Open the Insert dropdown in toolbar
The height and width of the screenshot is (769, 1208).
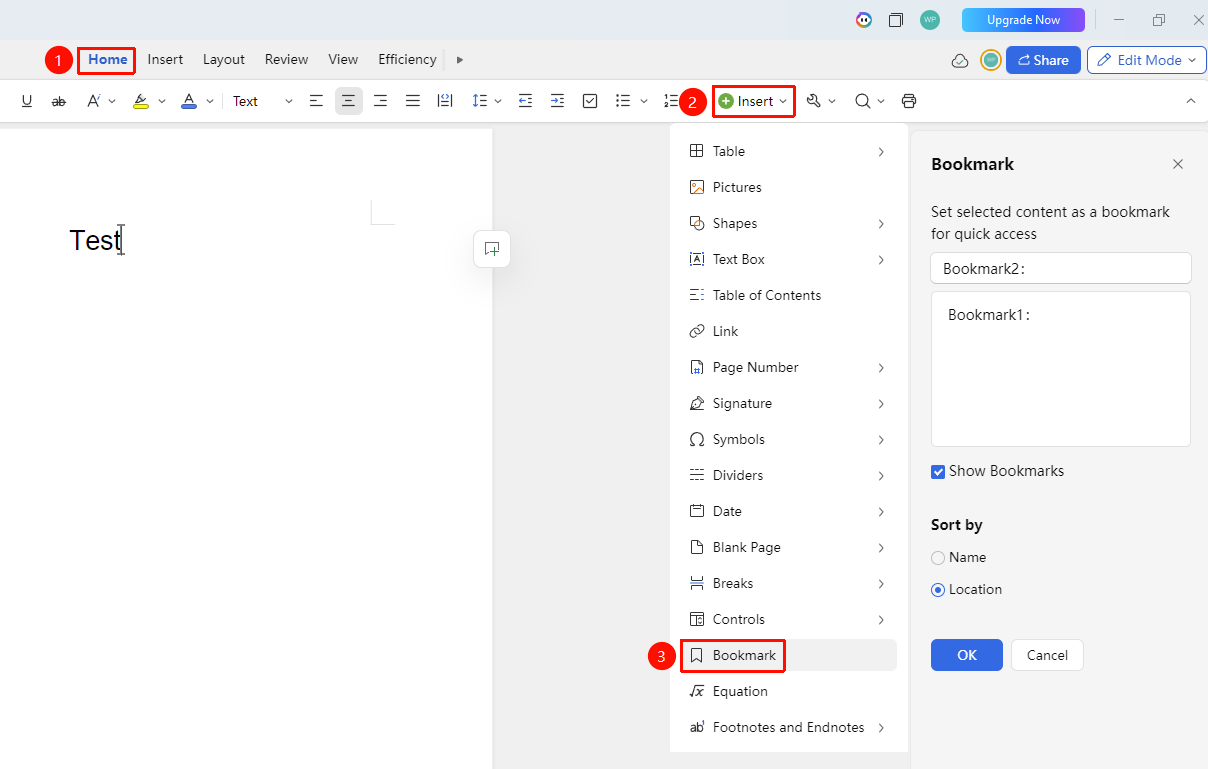[x=754, y=101]
